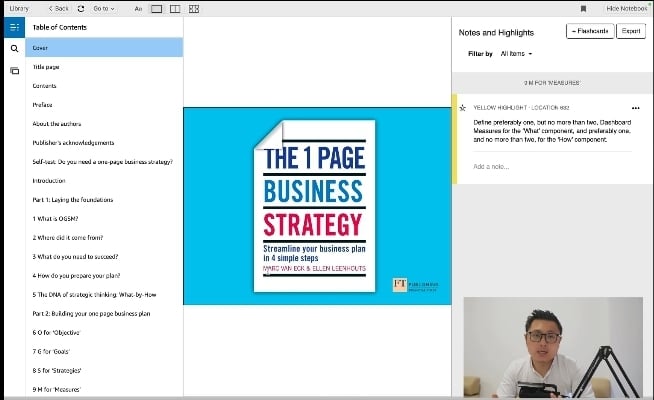The width and height of the screenshot is (654, 400).
Task: Open the highlight's three-dot options menu
Action: pos(635,108)
